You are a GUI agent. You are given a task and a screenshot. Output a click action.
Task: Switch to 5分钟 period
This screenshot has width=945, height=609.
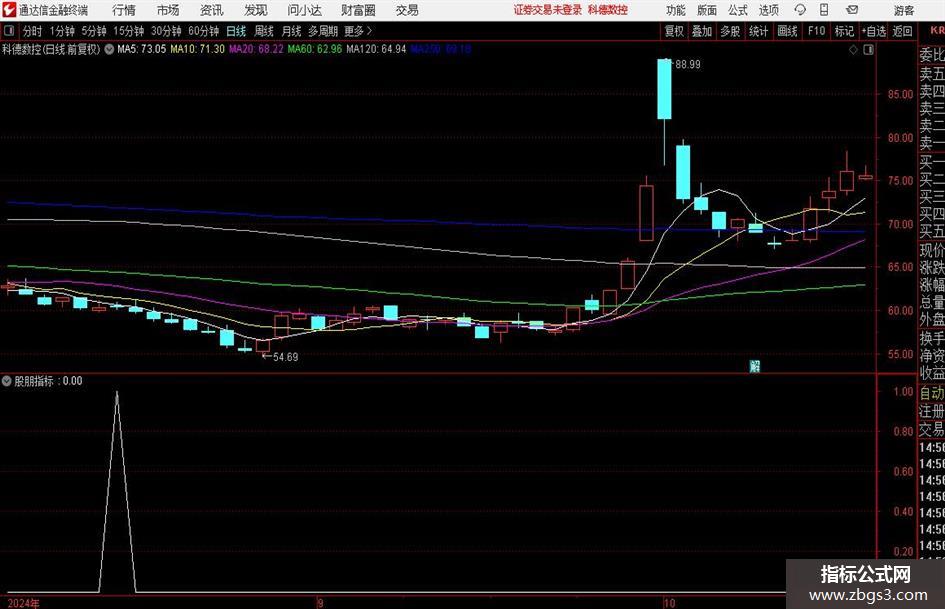(x=93, y=31)
